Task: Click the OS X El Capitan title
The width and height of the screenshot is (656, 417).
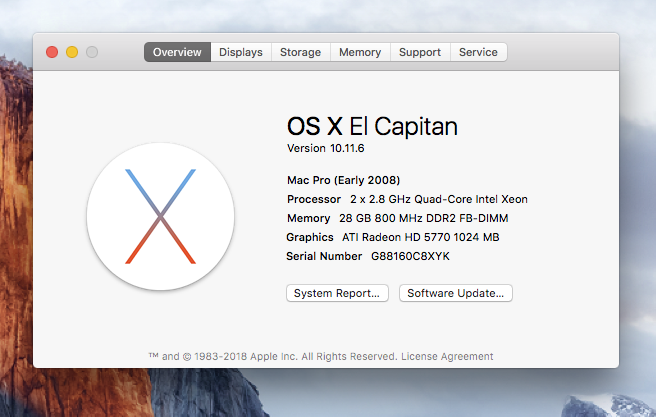Action: 372,126
